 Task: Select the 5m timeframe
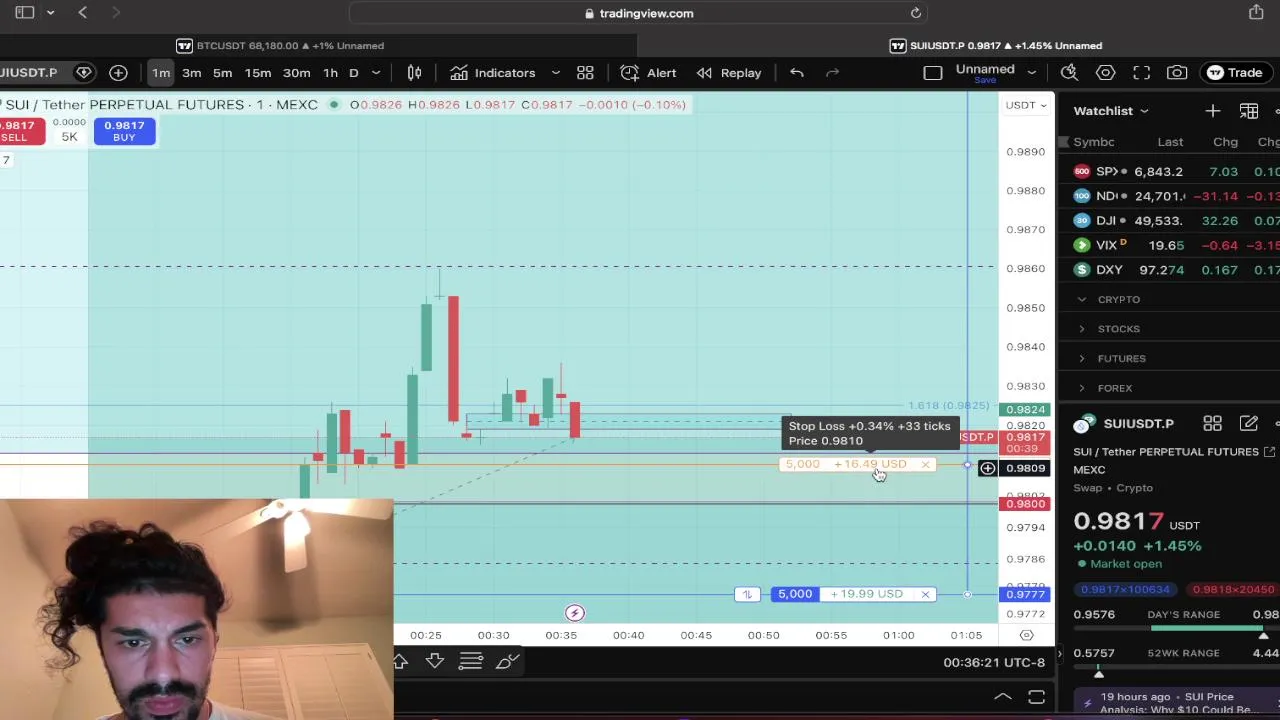point(222,73)
